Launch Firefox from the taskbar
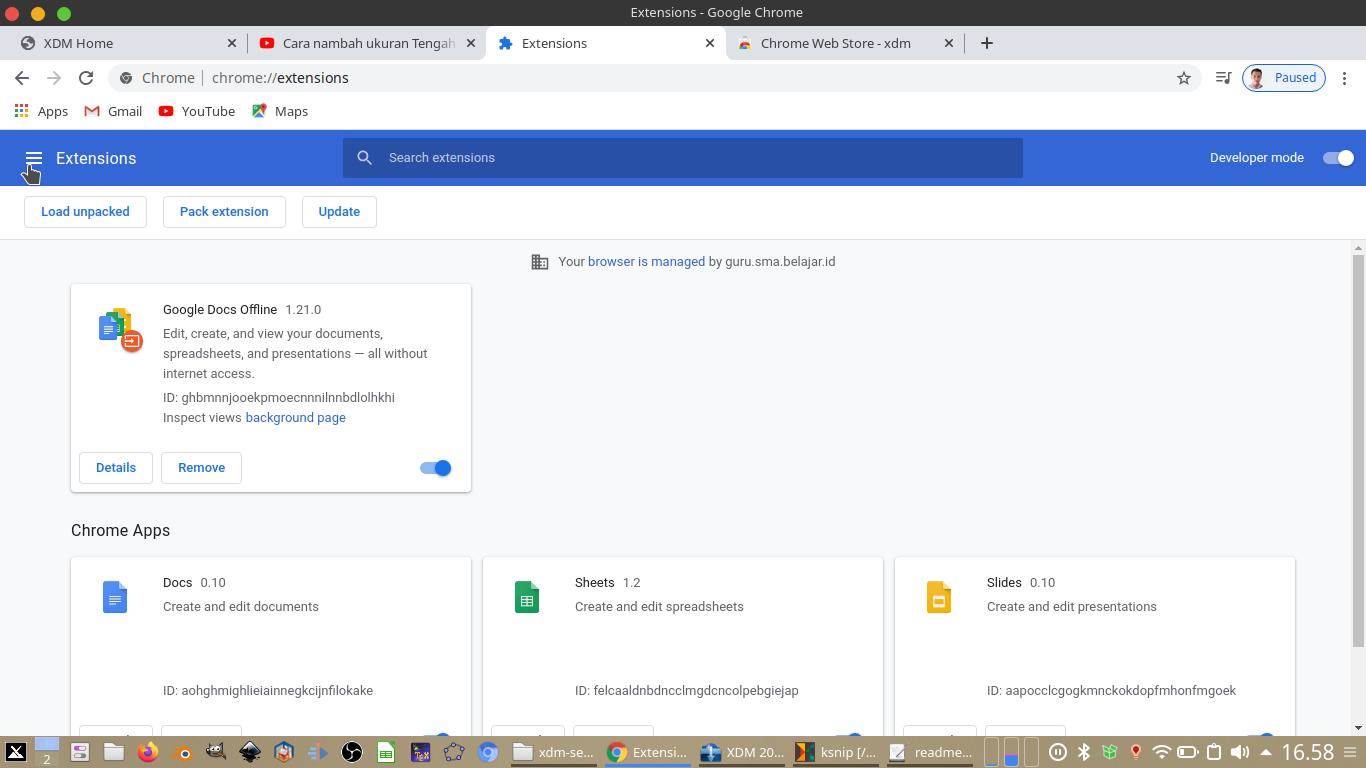The image size is (1366, 768). tap(148, 752)
